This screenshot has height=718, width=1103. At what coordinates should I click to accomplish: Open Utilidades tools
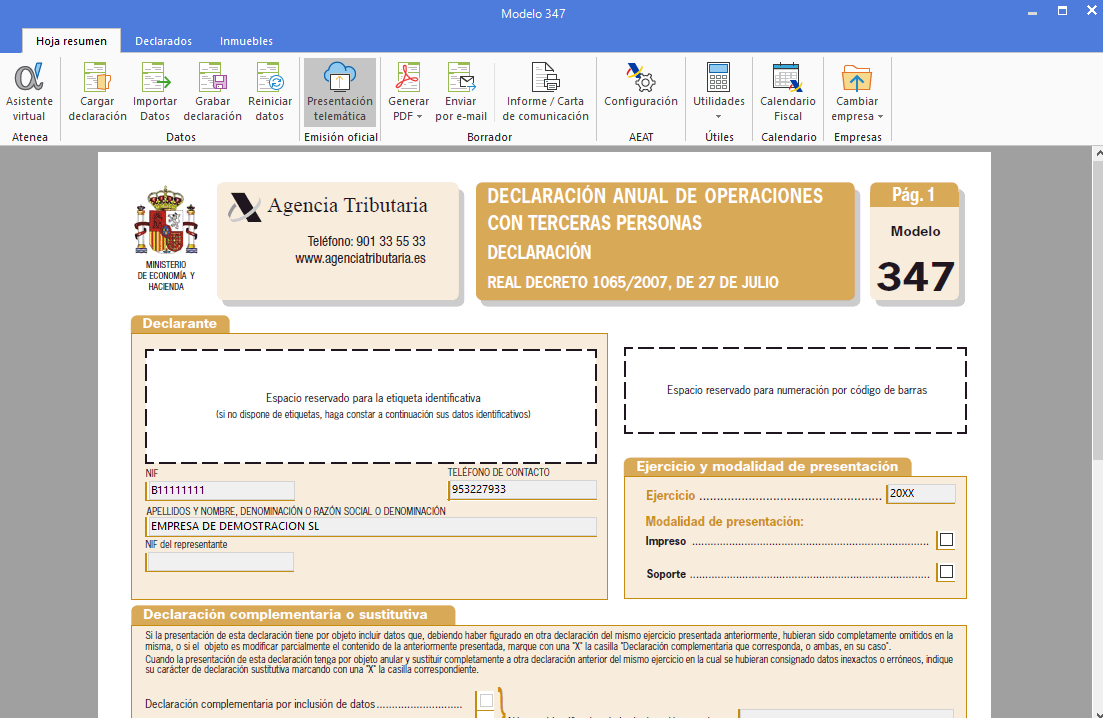[x=718, y=92]
